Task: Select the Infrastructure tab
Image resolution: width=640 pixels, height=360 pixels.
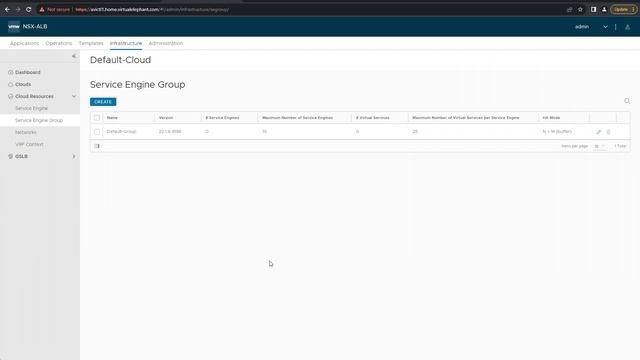Action: (x=126, y=43)
